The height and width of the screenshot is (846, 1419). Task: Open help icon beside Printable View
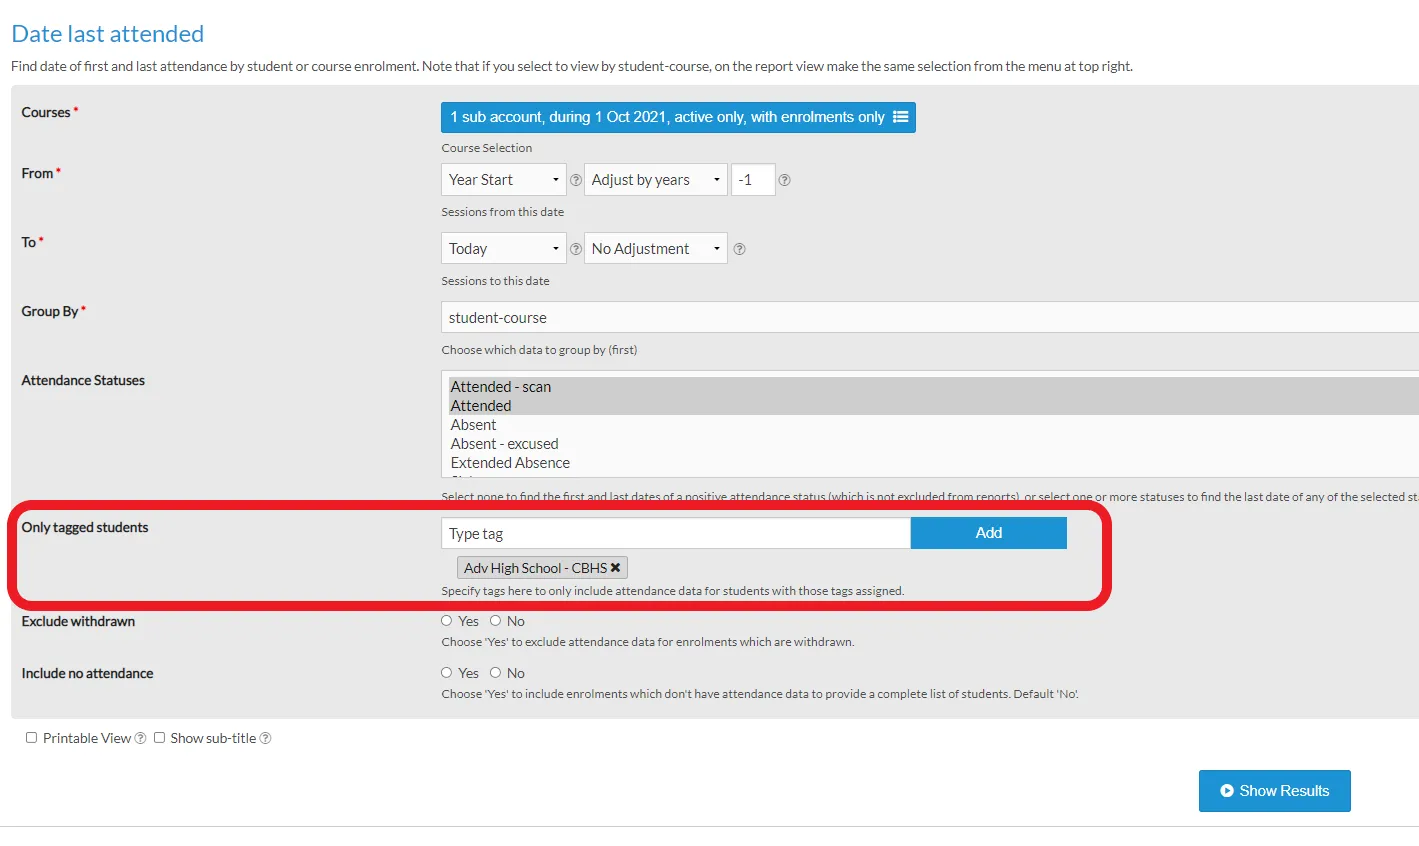coord(140,738)
